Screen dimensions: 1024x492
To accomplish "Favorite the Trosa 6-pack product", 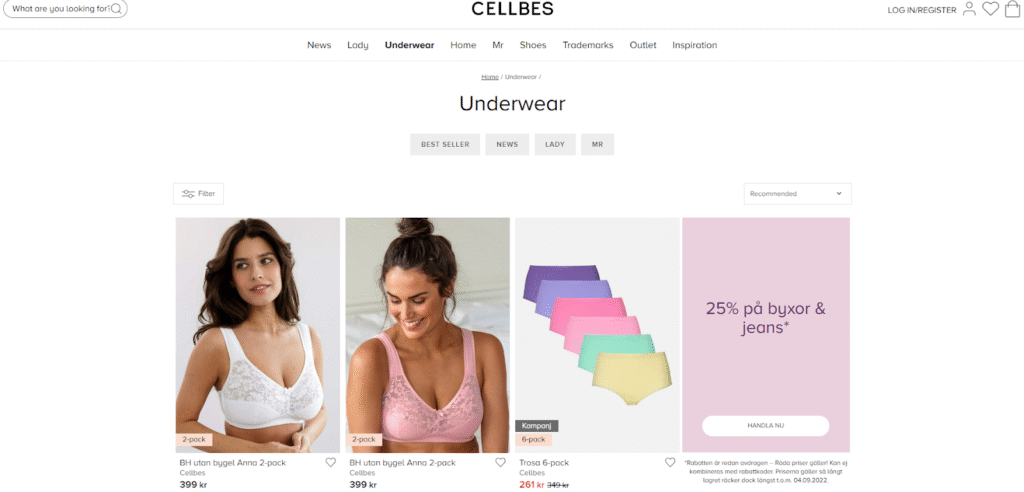I will pos(670,462).
